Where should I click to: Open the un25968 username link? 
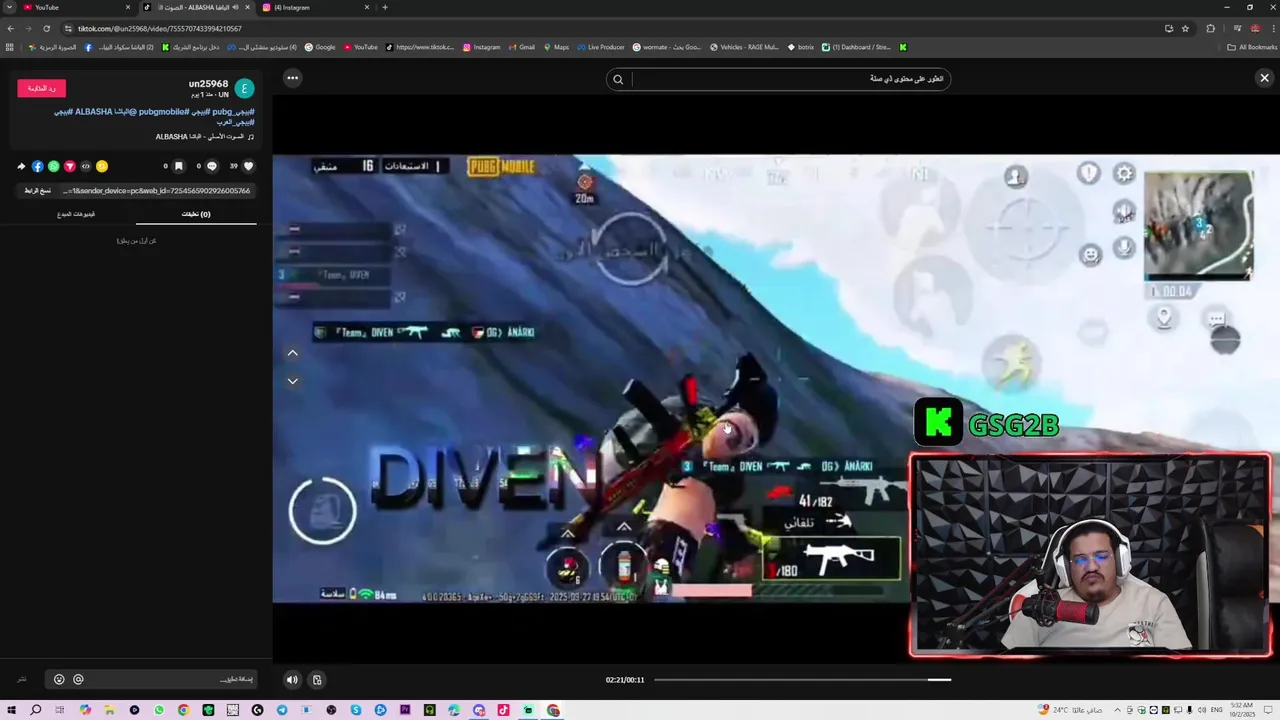click(x=208, y=84)
